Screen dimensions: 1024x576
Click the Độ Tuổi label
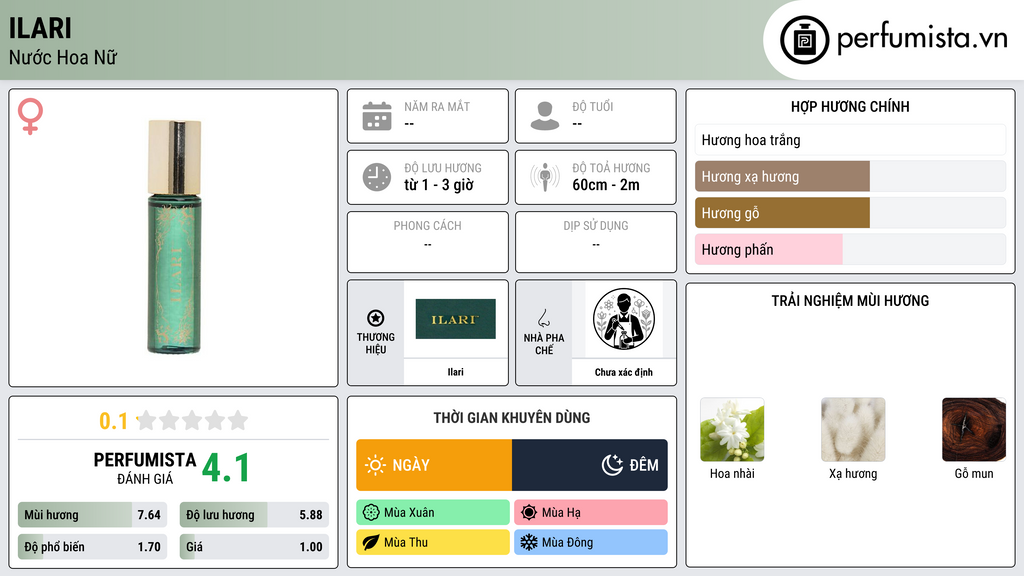[593, 106]
